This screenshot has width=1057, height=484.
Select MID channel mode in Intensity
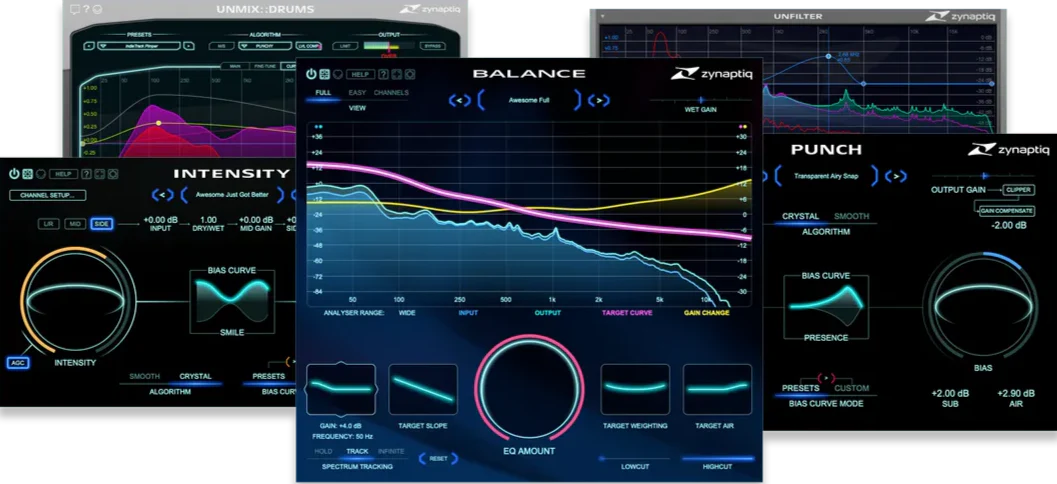click(76, 224)
